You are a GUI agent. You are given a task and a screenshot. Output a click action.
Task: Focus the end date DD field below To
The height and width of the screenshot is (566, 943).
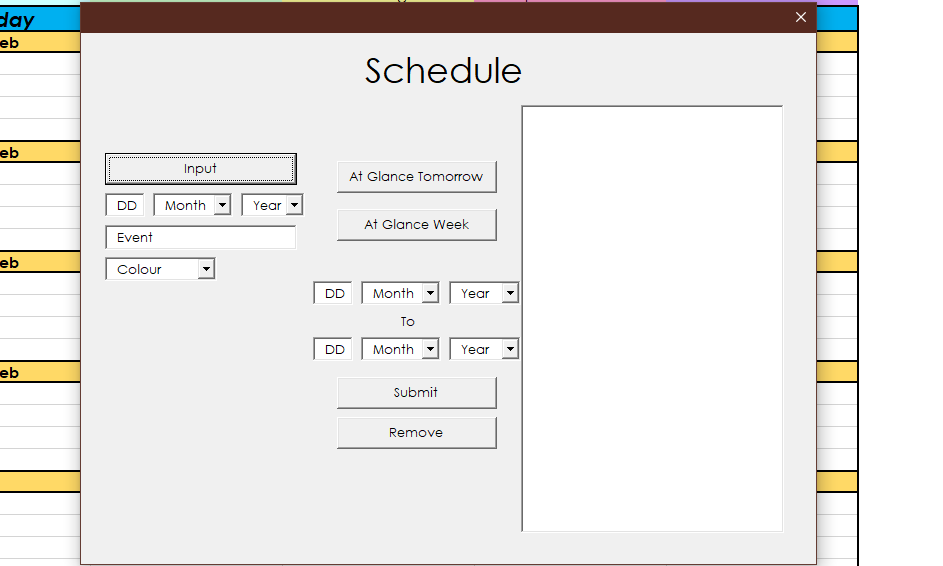[333, 349]
